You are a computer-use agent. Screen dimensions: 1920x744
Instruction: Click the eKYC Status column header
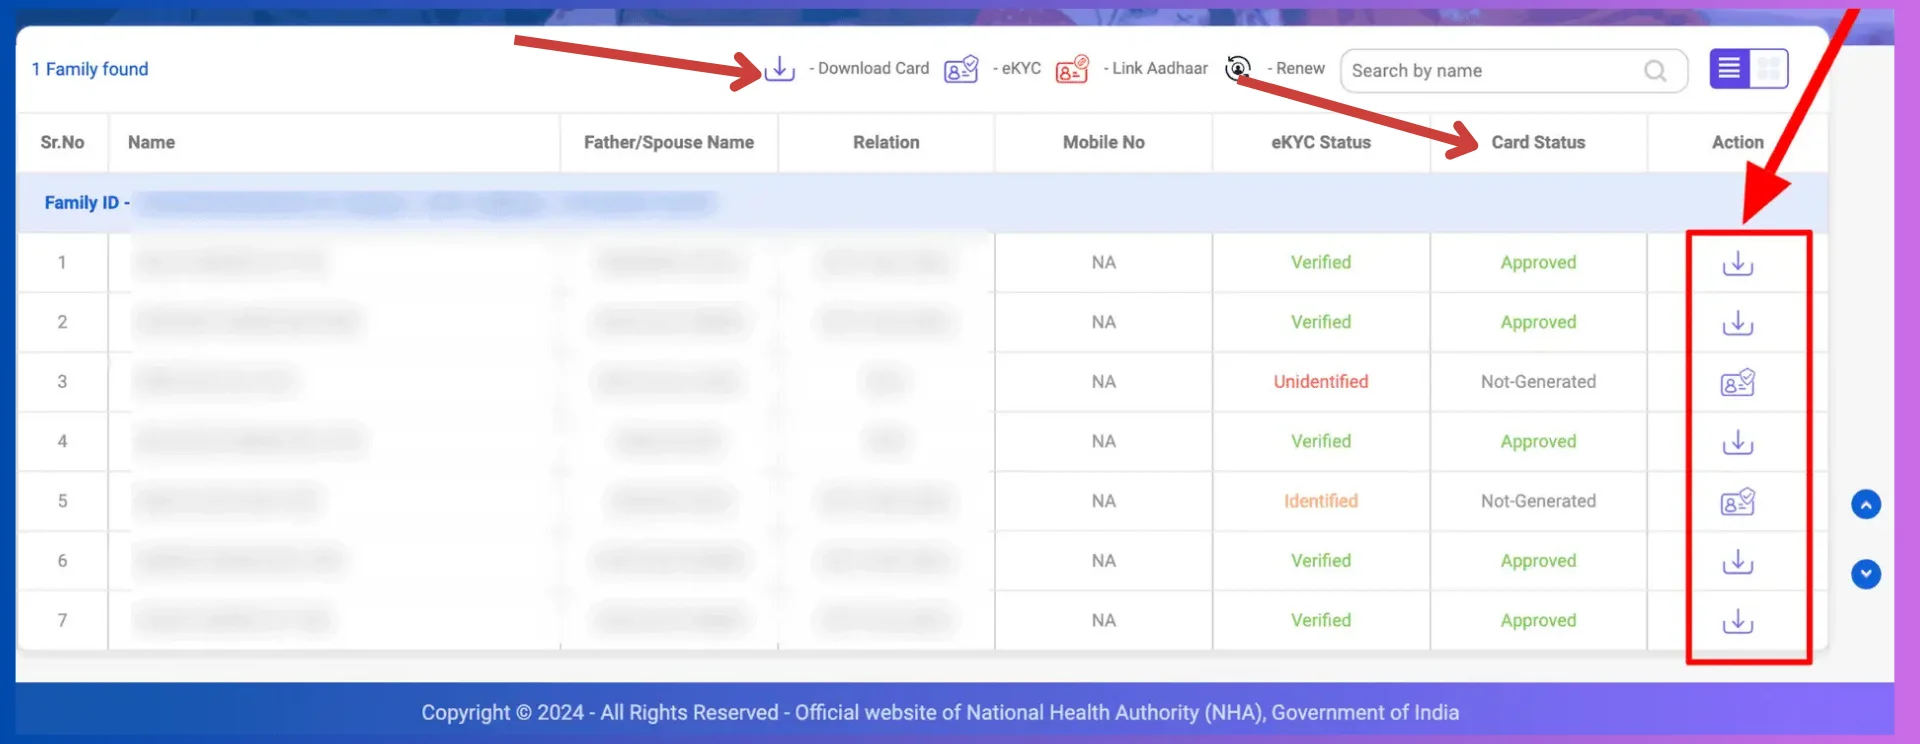[1320, 142]
